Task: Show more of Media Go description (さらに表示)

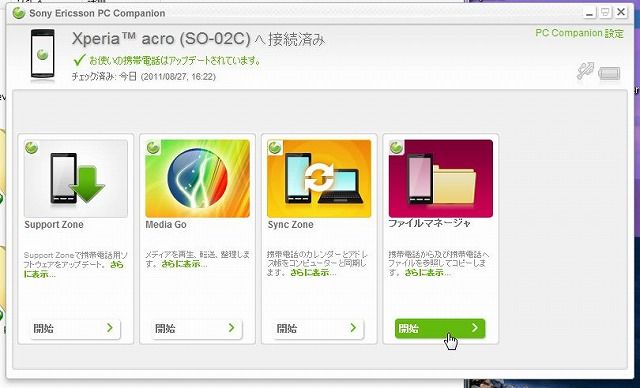Action: [x=184, y=264]
